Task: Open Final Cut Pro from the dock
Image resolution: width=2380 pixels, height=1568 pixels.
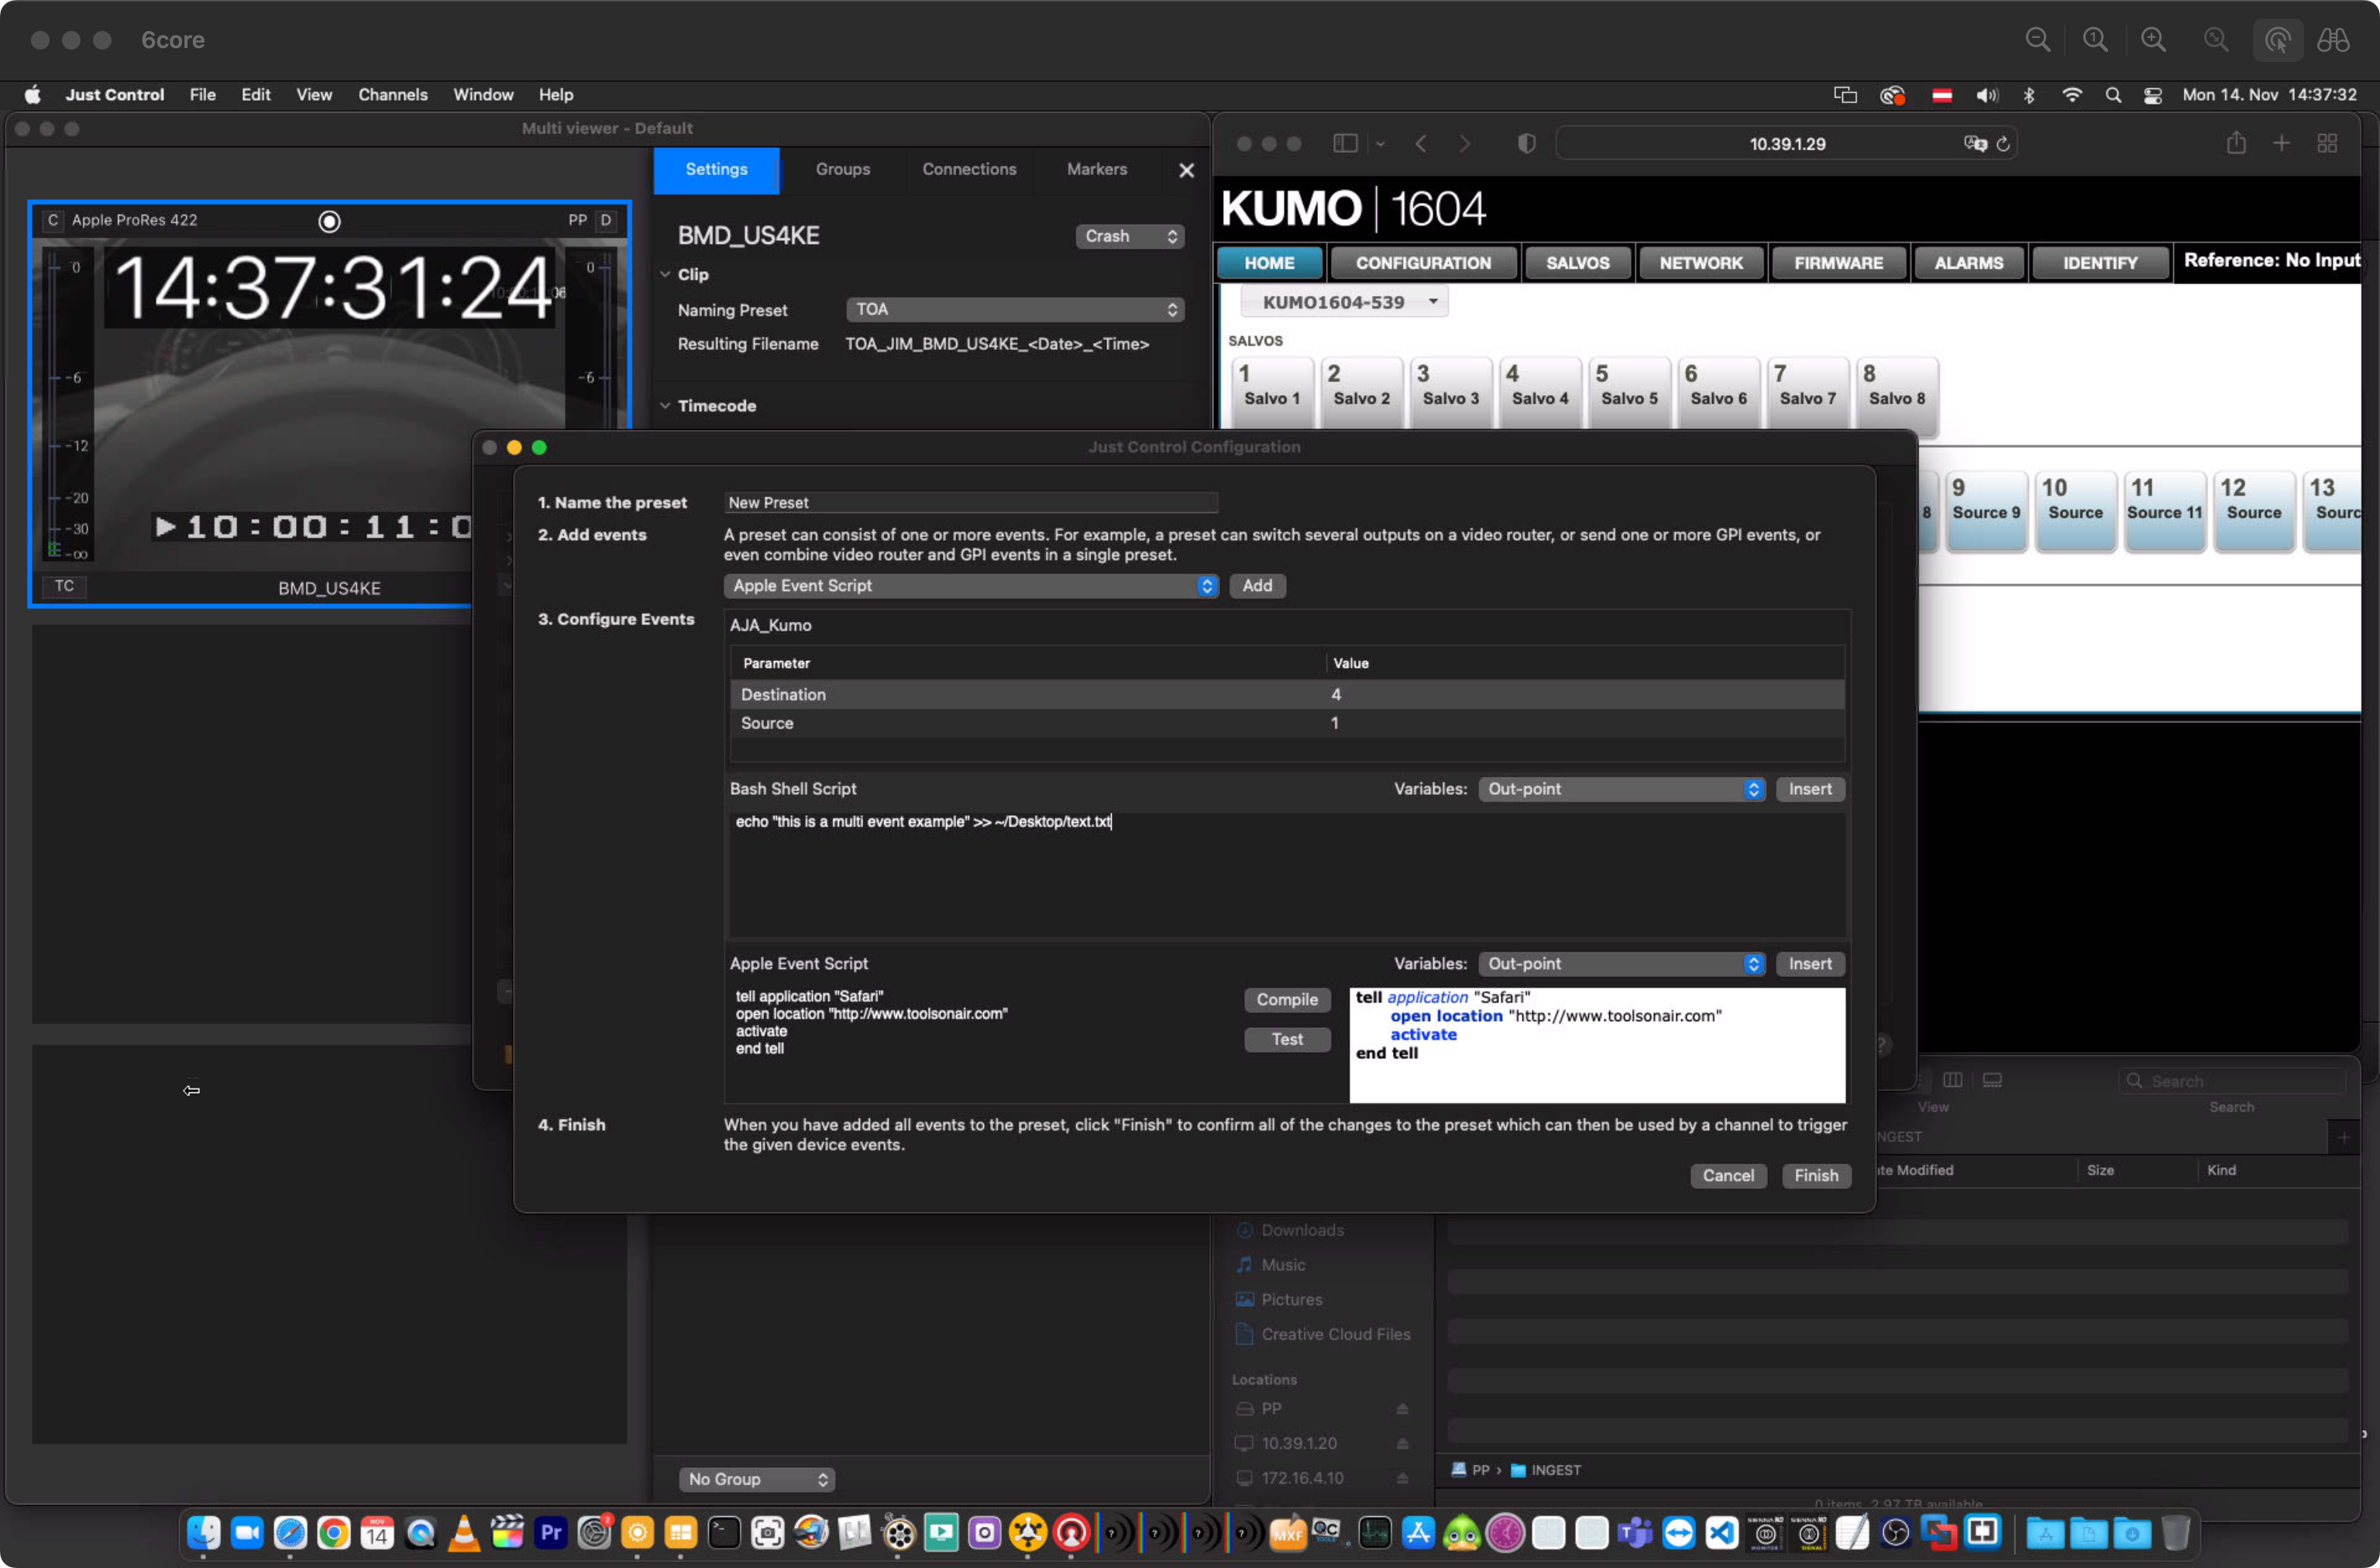Action: [507, 1532]
